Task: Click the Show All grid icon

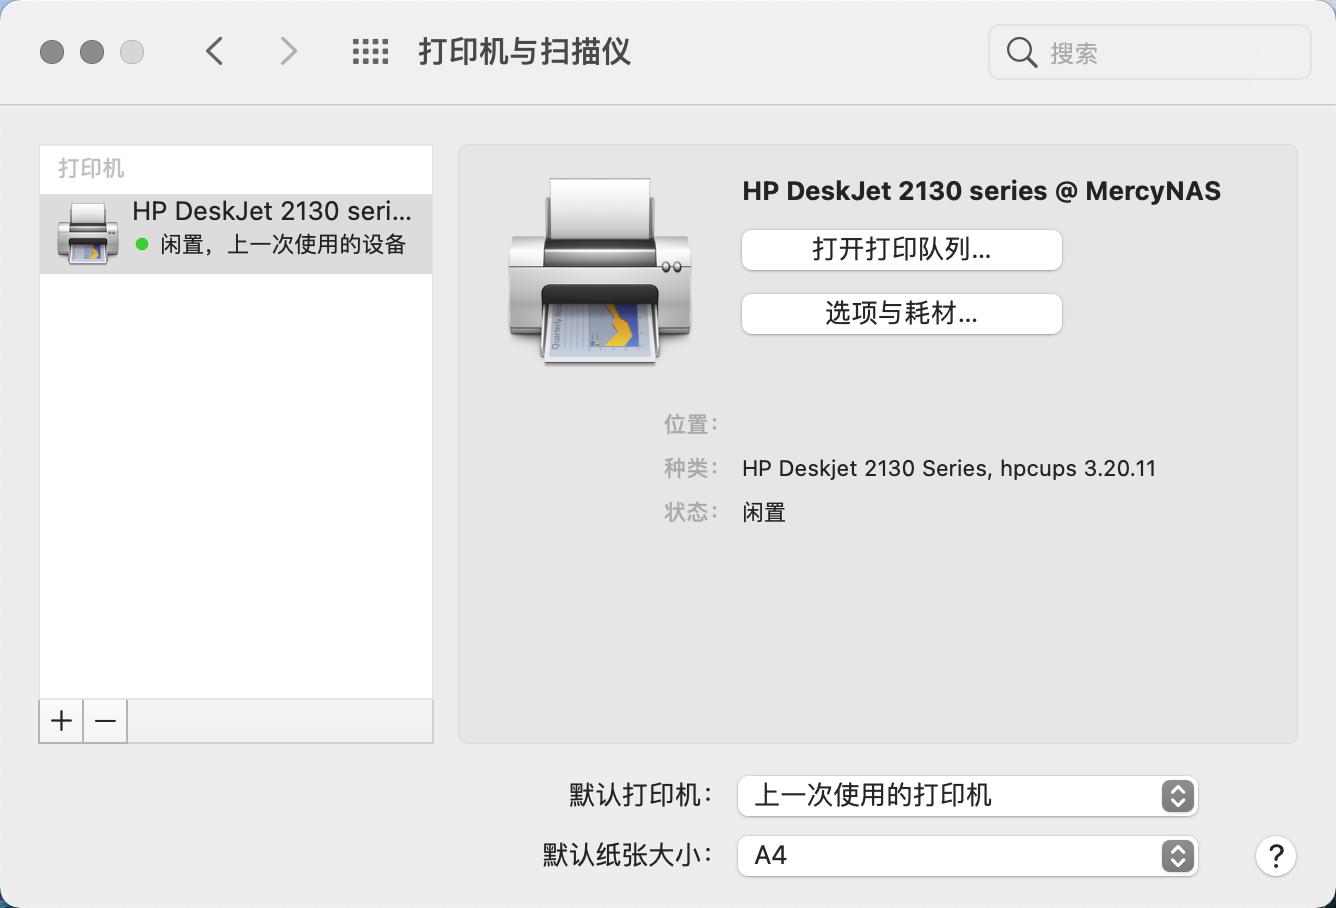Action: pos(369,51)
